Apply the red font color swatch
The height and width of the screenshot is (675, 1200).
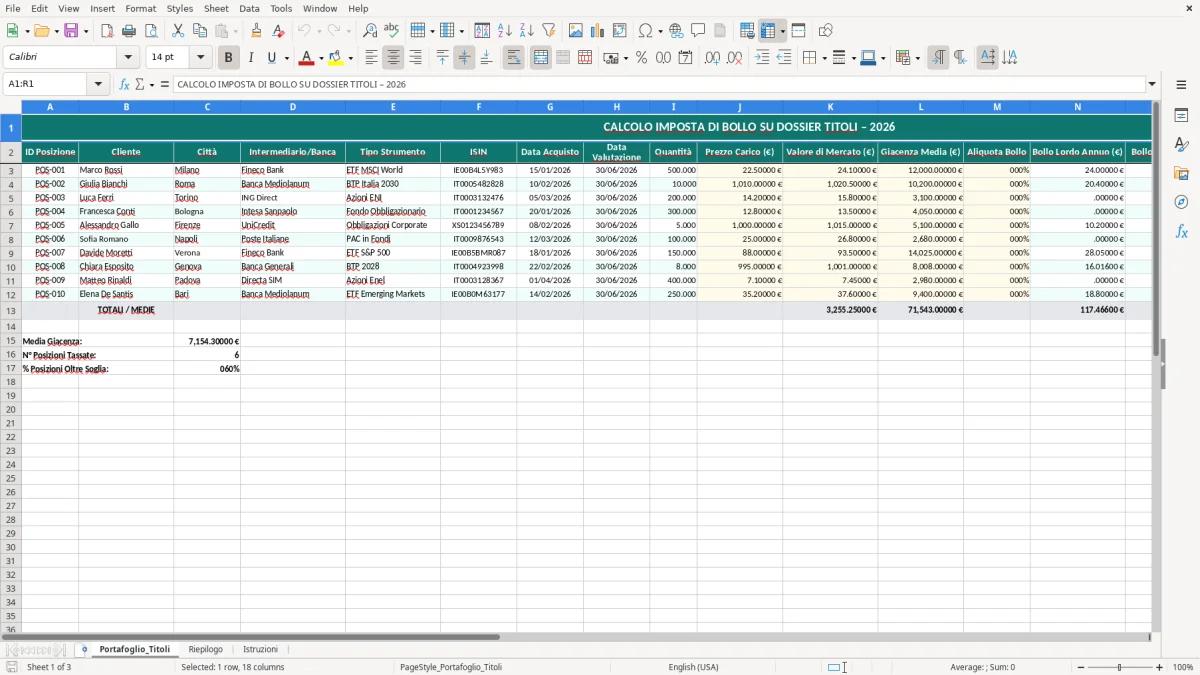pos(307,58)
